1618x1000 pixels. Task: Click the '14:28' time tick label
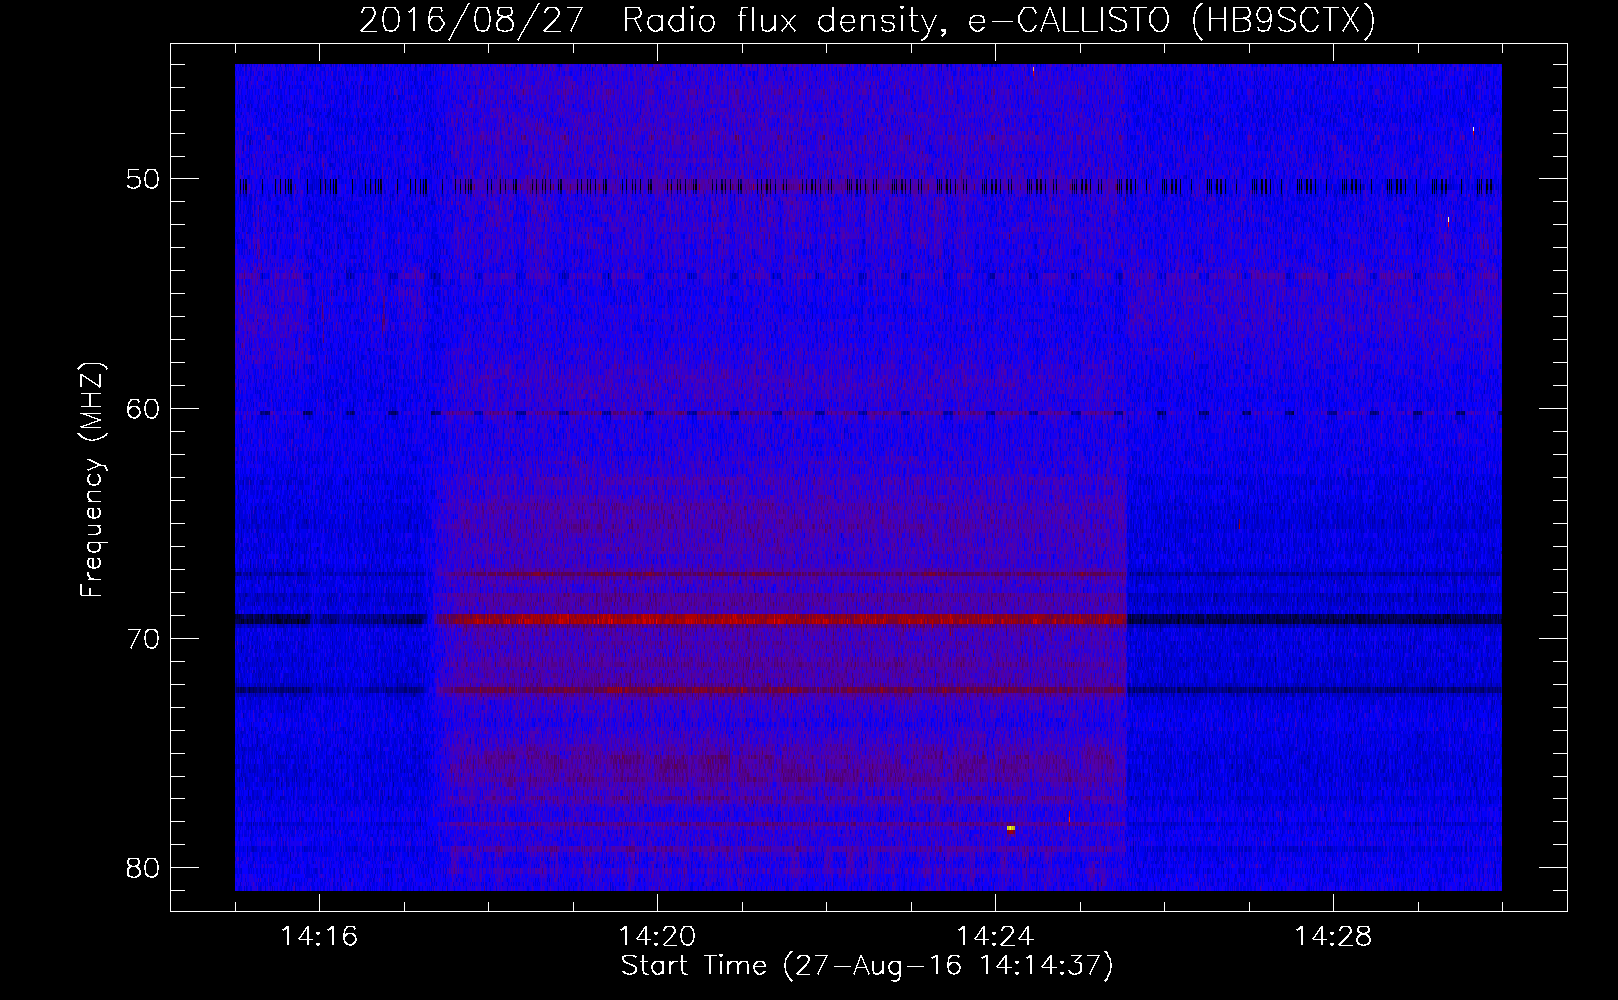1333,937
